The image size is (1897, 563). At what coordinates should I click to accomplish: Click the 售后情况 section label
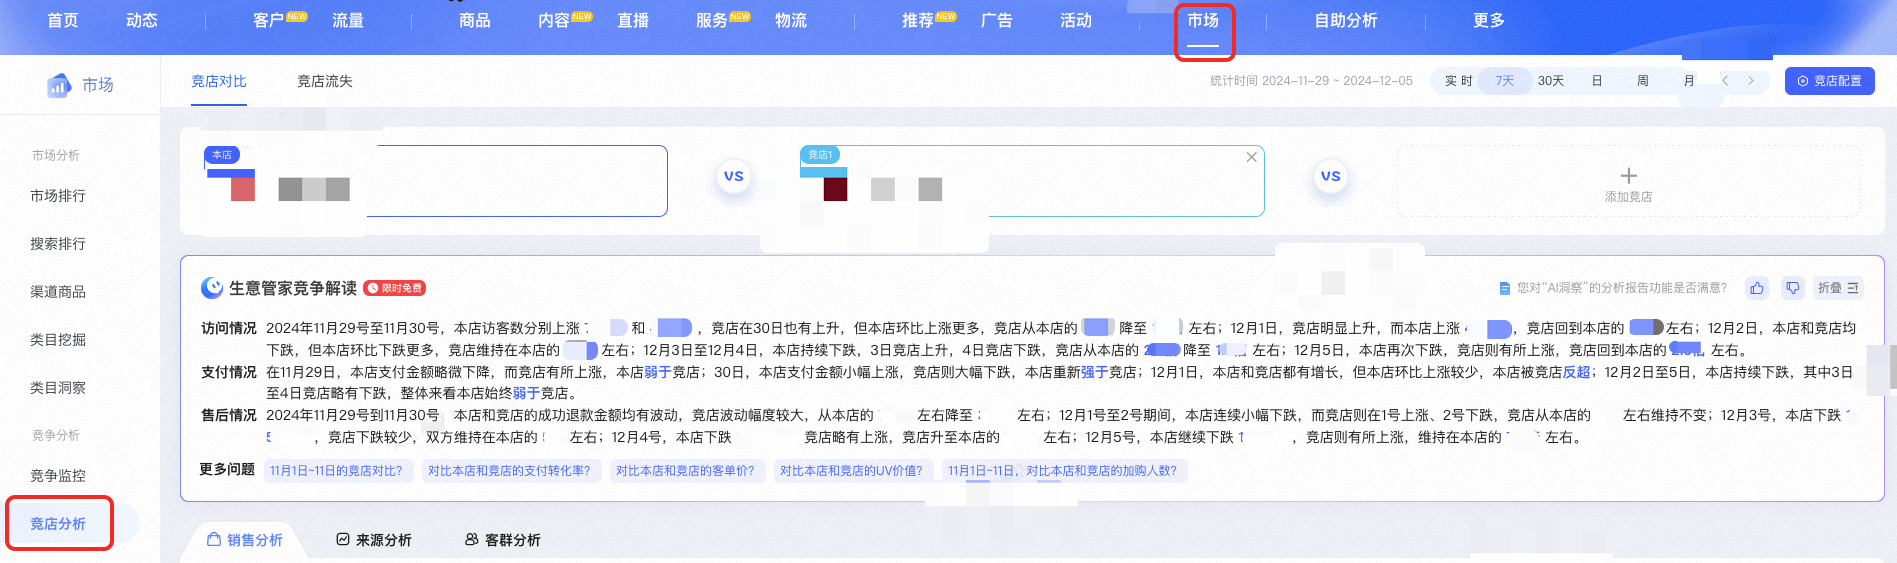229,415
